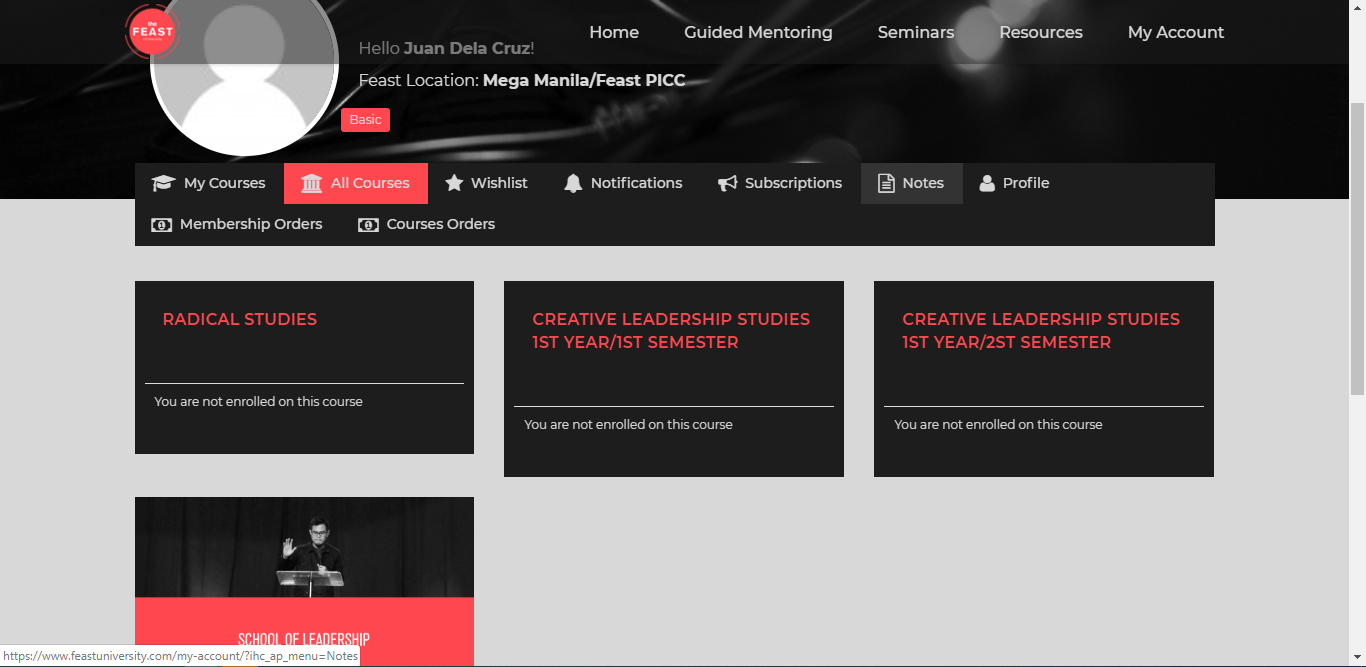Open My Account in top navigation
Screen dimensions: 1366x667
point(1176,32)
